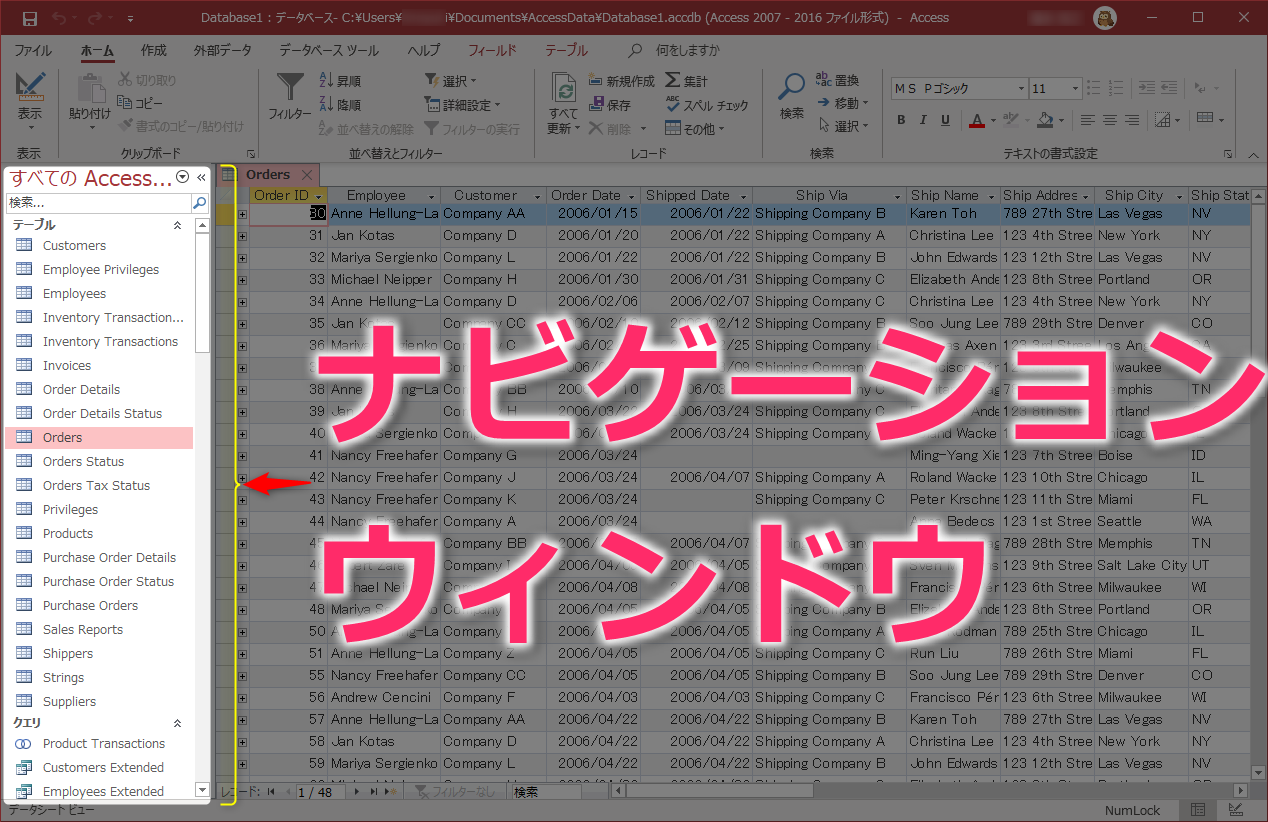
Task: Click the 表示 view switch icon
Action: click(x=30, y=90)
